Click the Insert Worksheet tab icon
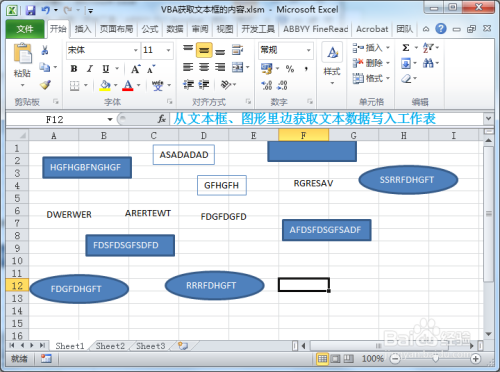This screenshot has height=372, width=500. 183,346
